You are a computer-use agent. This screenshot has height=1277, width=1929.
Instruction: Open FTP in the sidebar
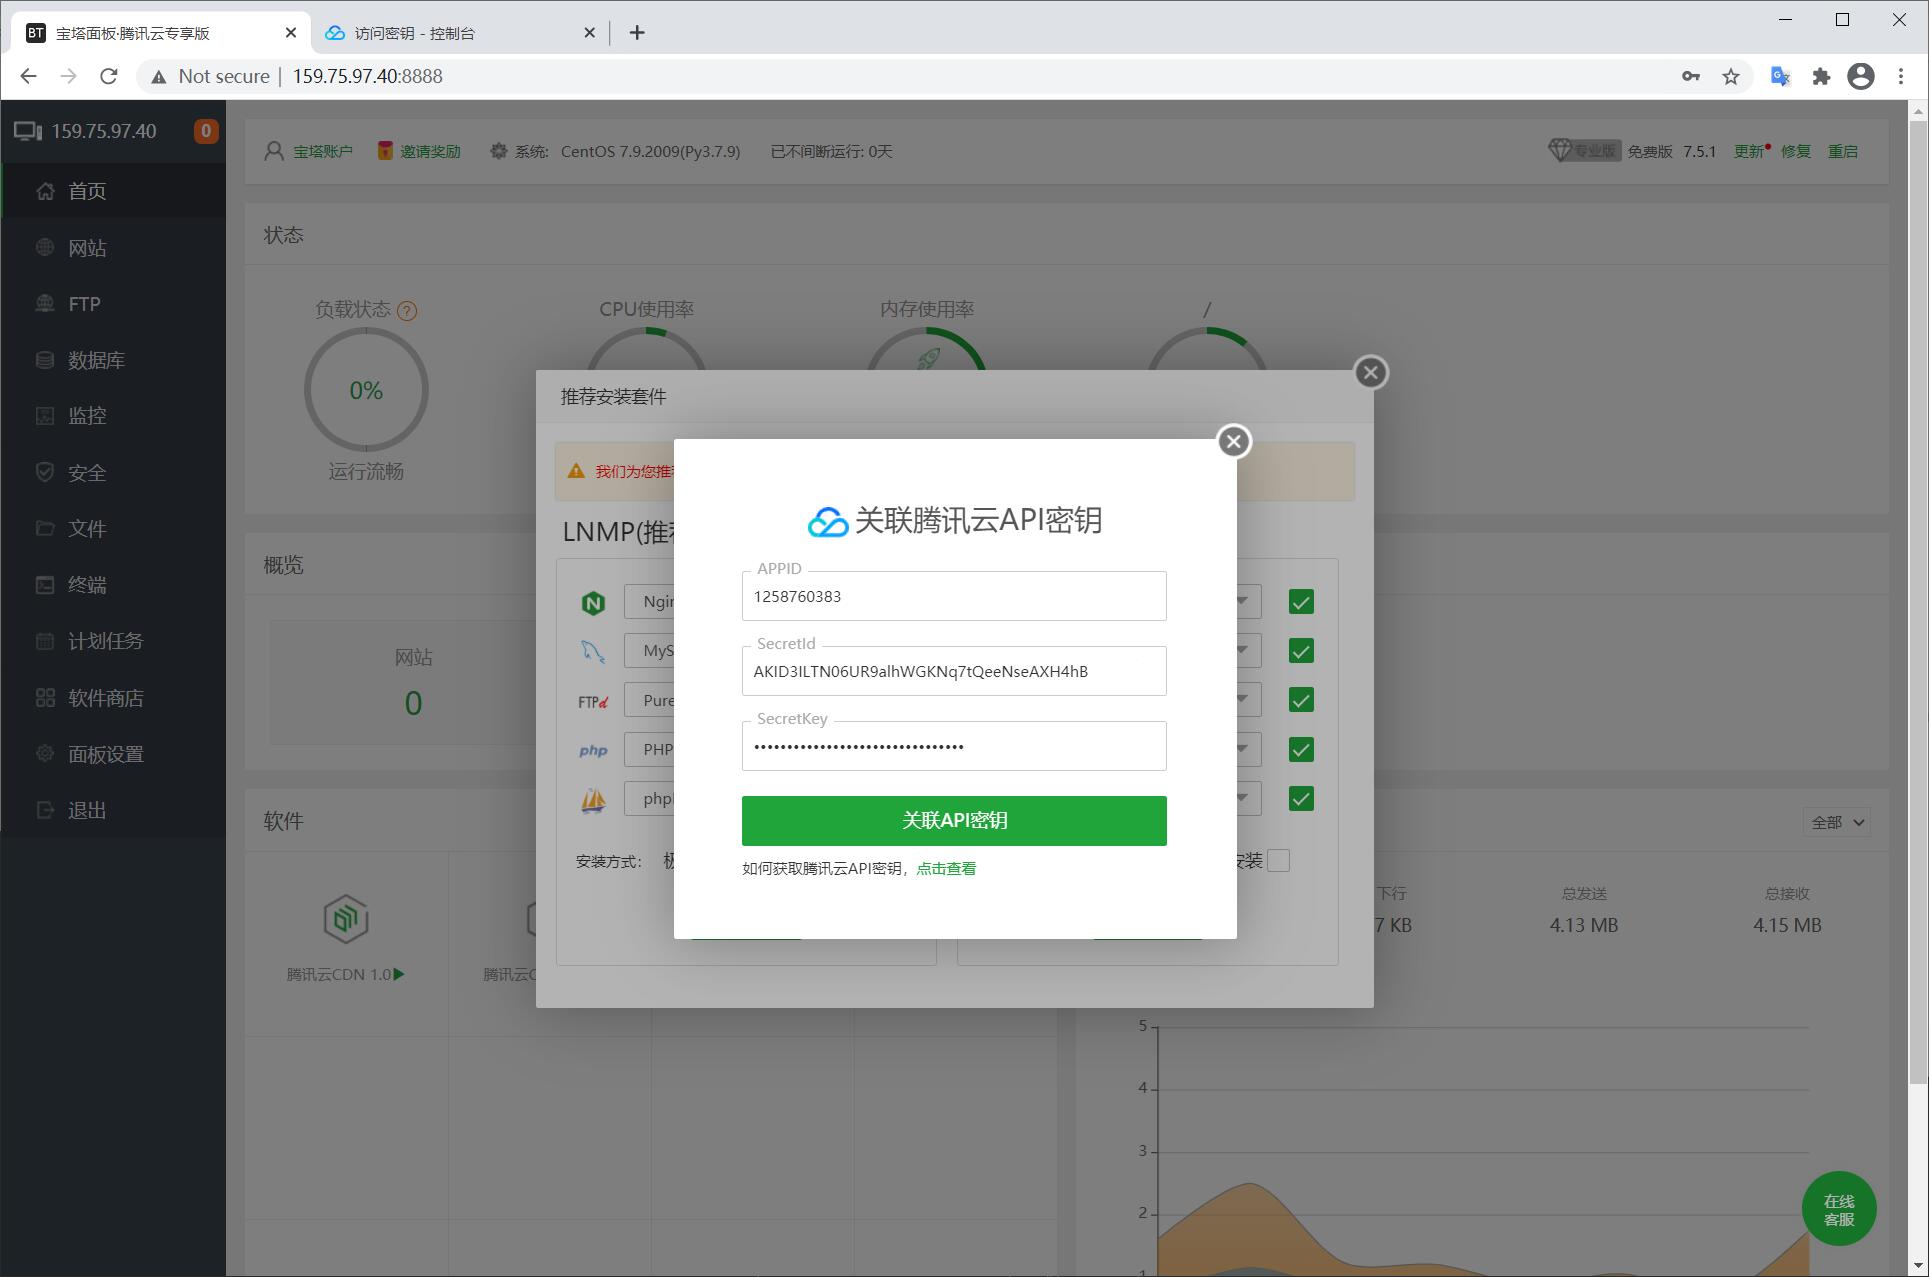click(113, 304)
